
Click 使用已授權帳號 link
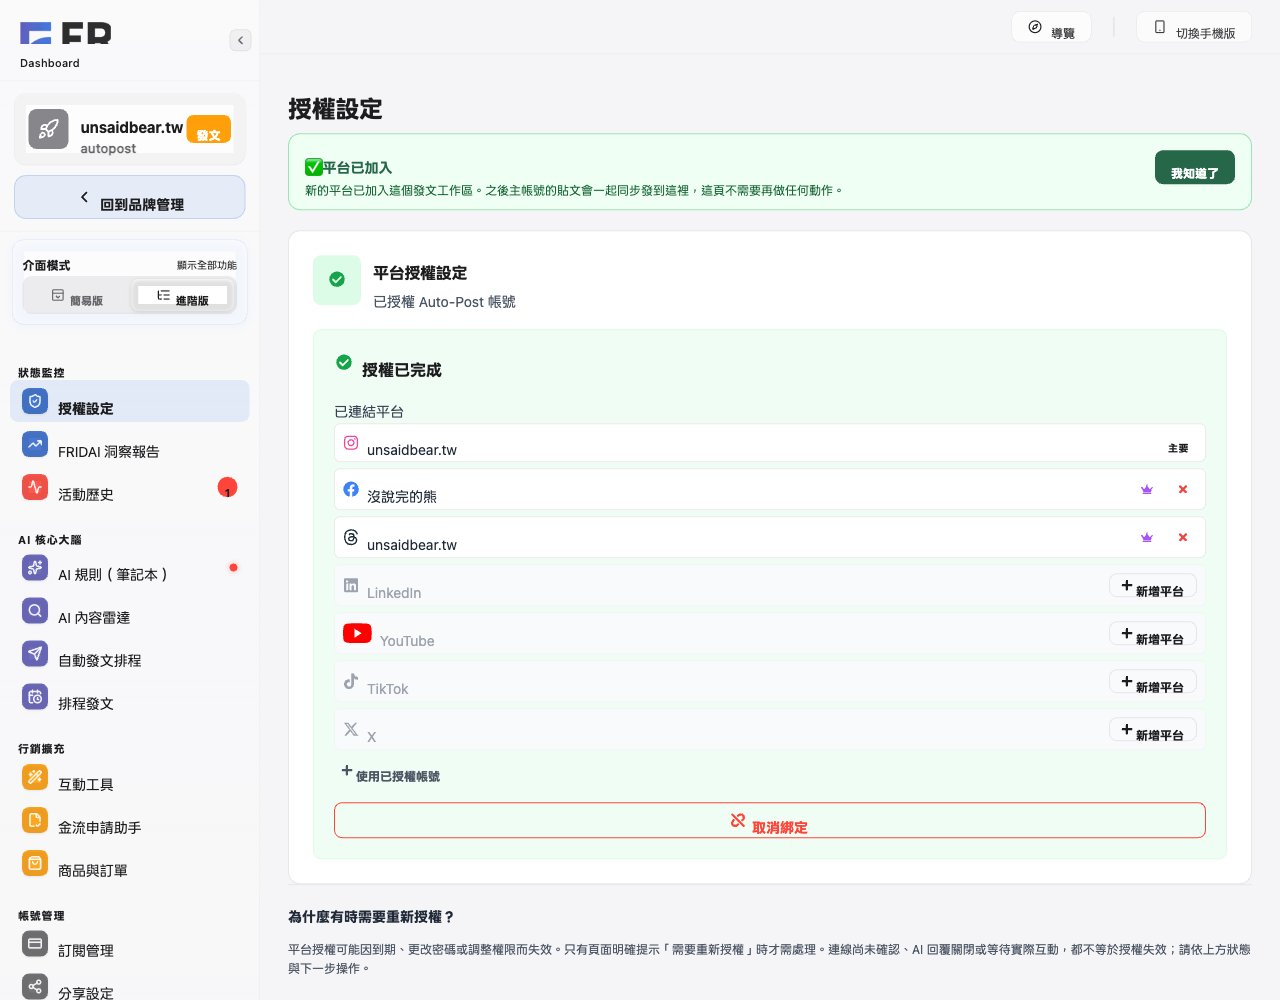[391, 773]
